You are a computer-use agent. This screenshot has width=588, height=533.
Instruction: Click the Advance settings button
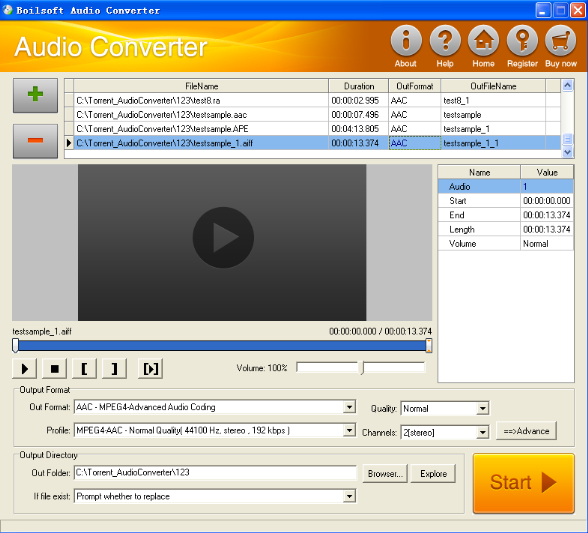(x=526, y=431)
